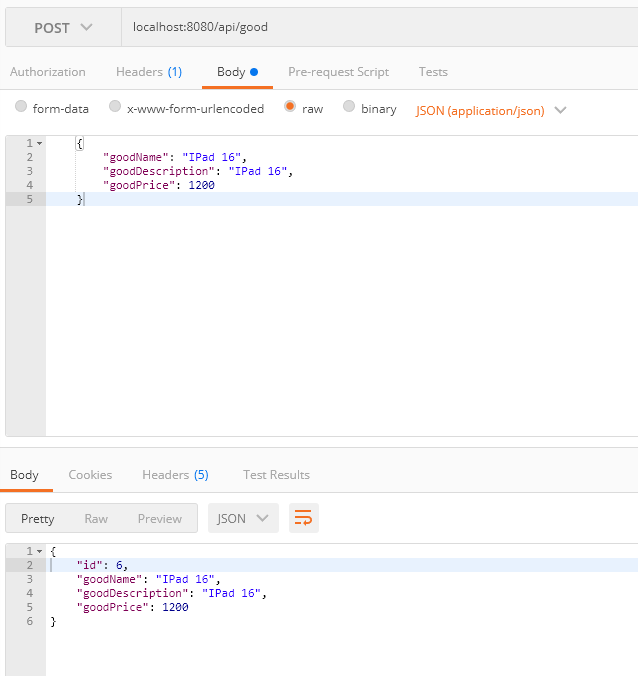The image size is (638, 676).
Task: Open the Pre-request Script tab
Action: pyautogui.click(x=338, y=72)
